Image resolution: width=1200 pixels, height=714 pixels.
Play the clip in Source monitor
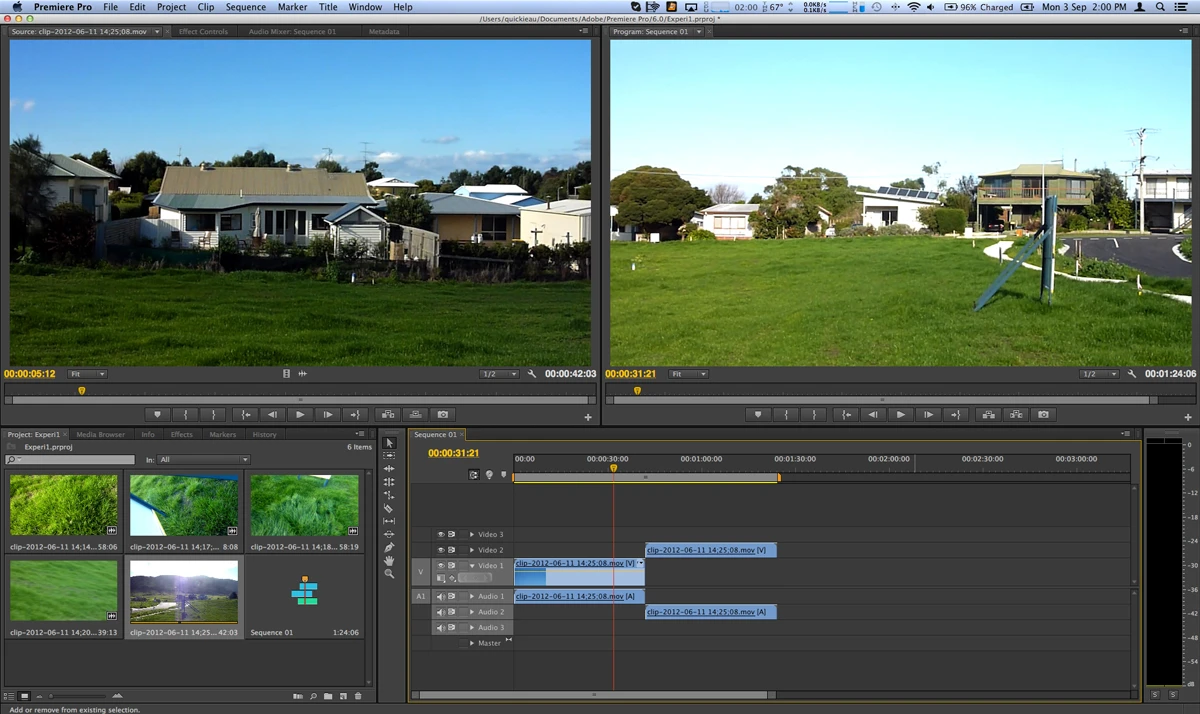300,414
